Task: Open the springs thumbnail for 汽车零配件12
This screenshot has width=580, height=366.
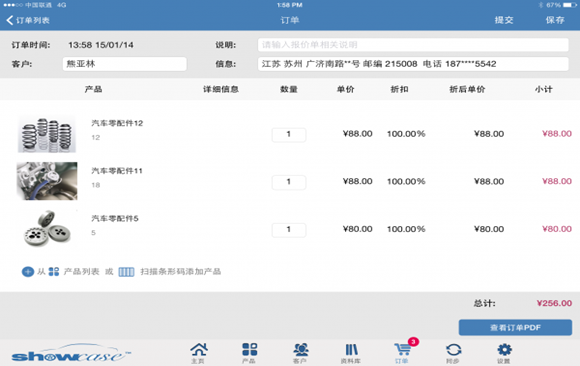Action: coord(47,134)
